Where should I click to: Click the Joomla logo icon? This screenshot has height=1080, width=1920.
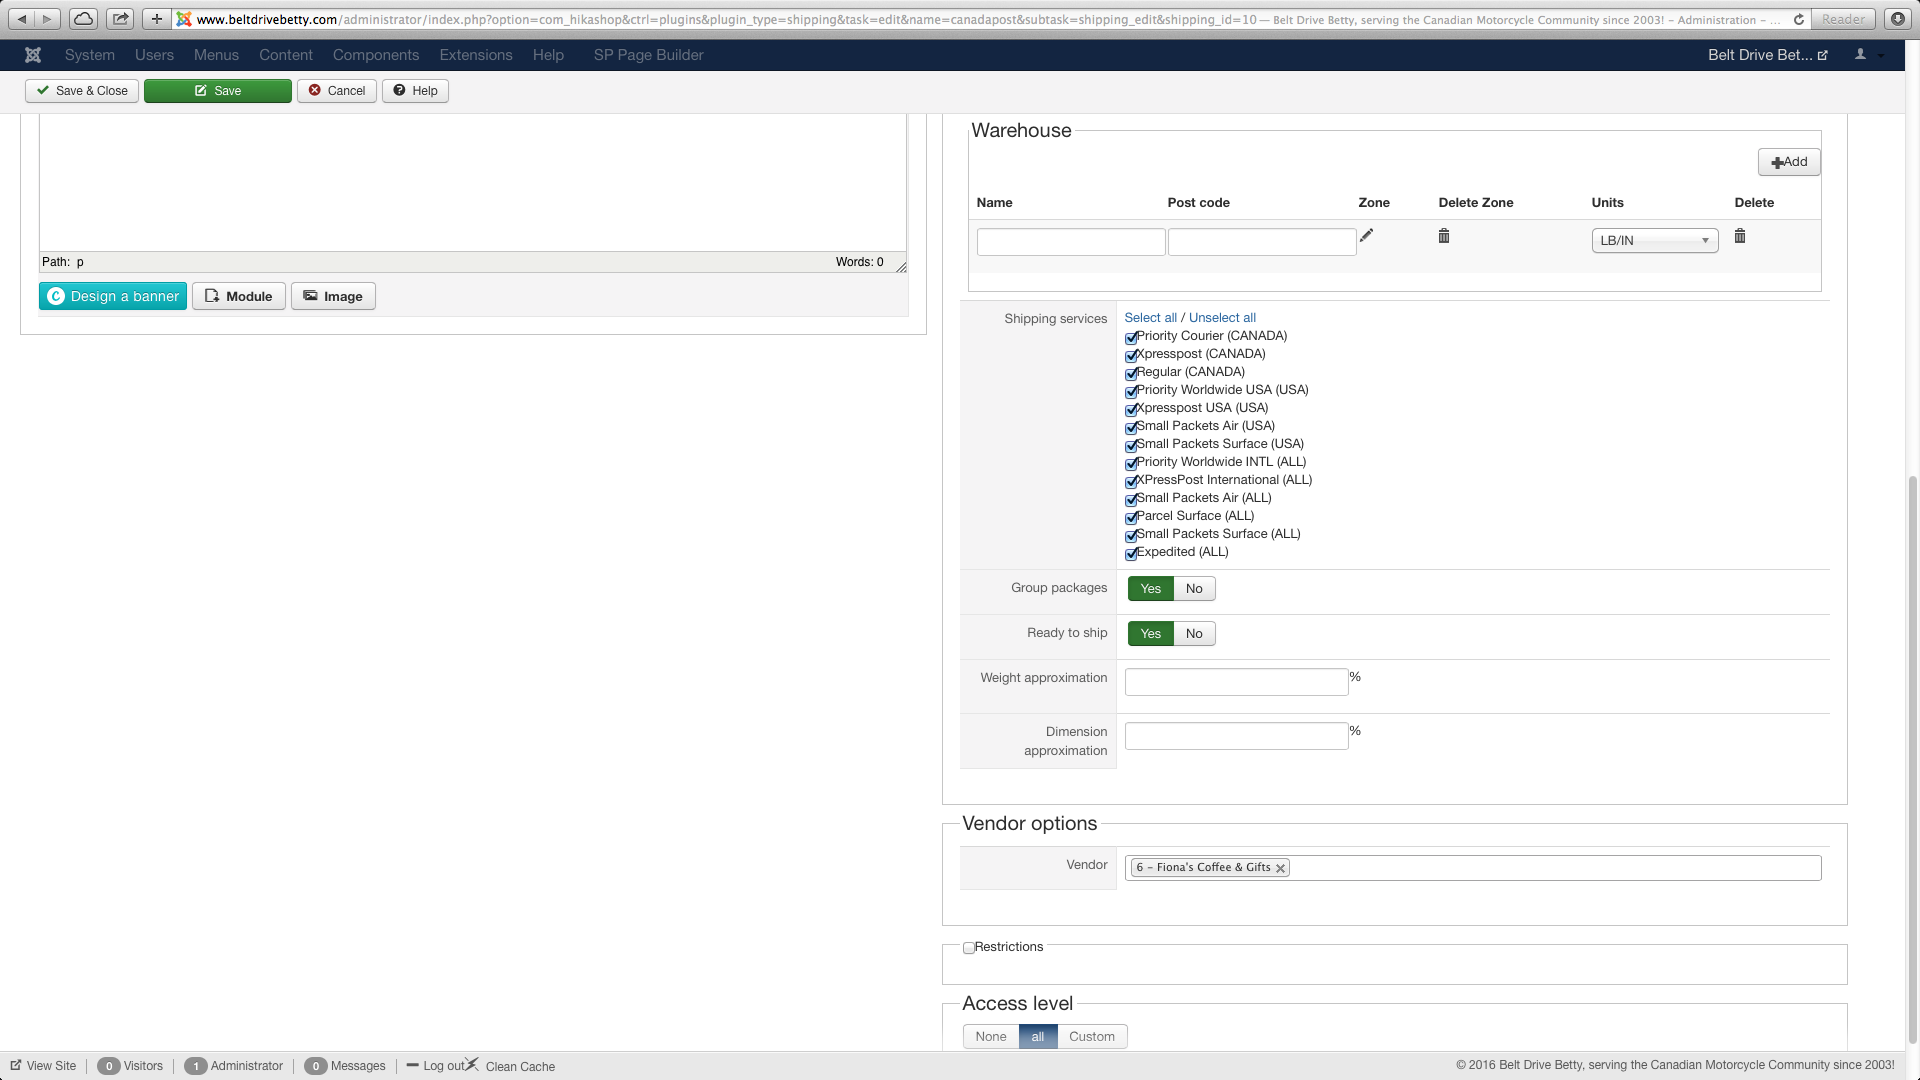[33, 55]
